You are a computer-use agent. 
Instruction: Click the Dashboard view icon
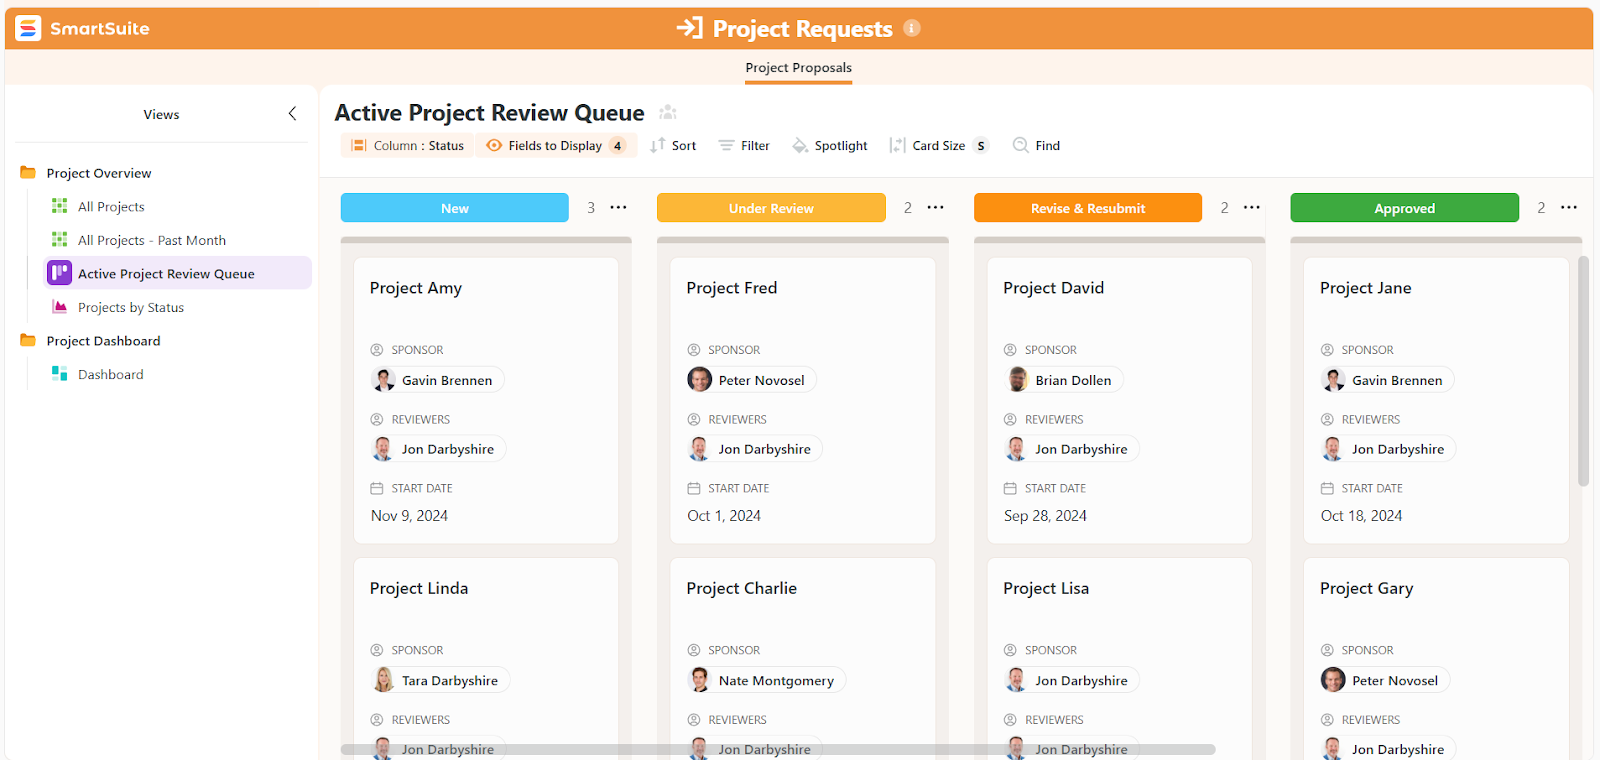tap(59, 374)
